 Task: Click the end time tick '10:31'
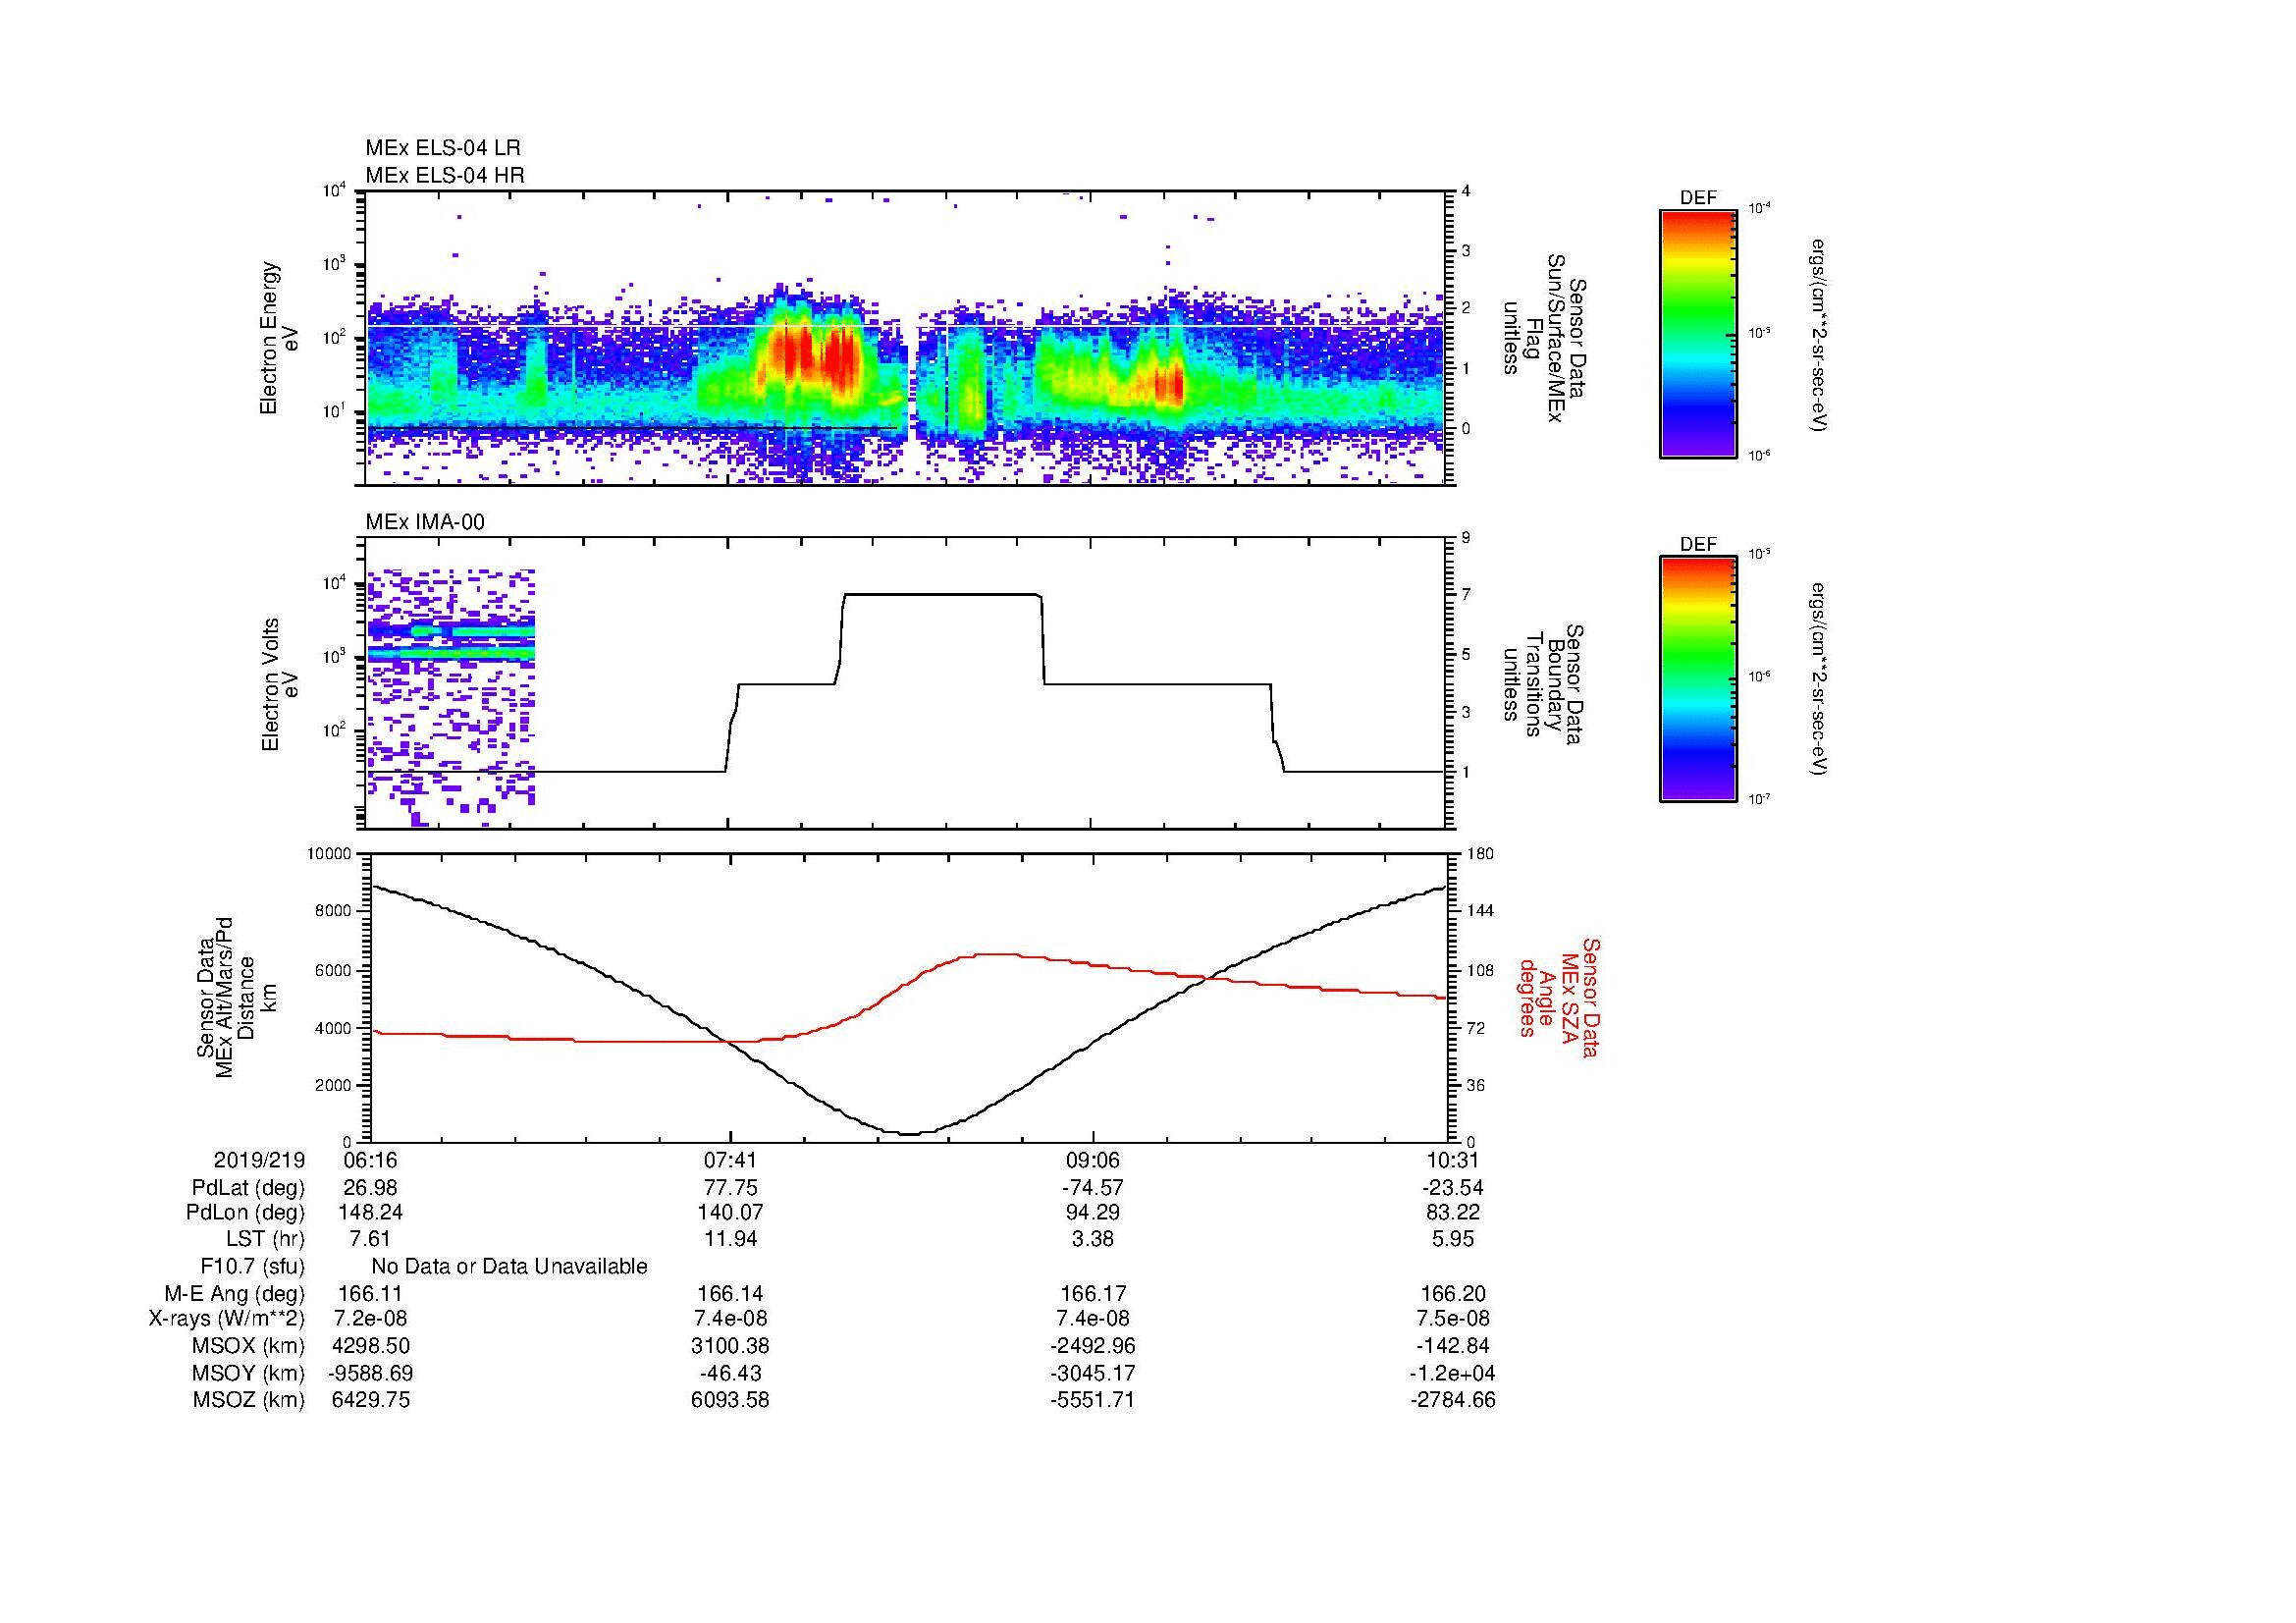tap(1452, 1160)
